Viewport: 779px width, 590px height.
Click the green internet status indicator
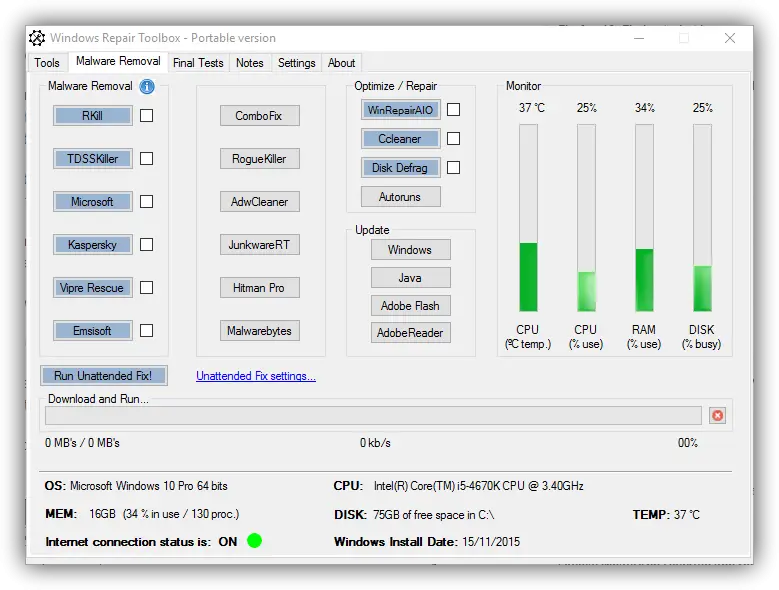254,540
